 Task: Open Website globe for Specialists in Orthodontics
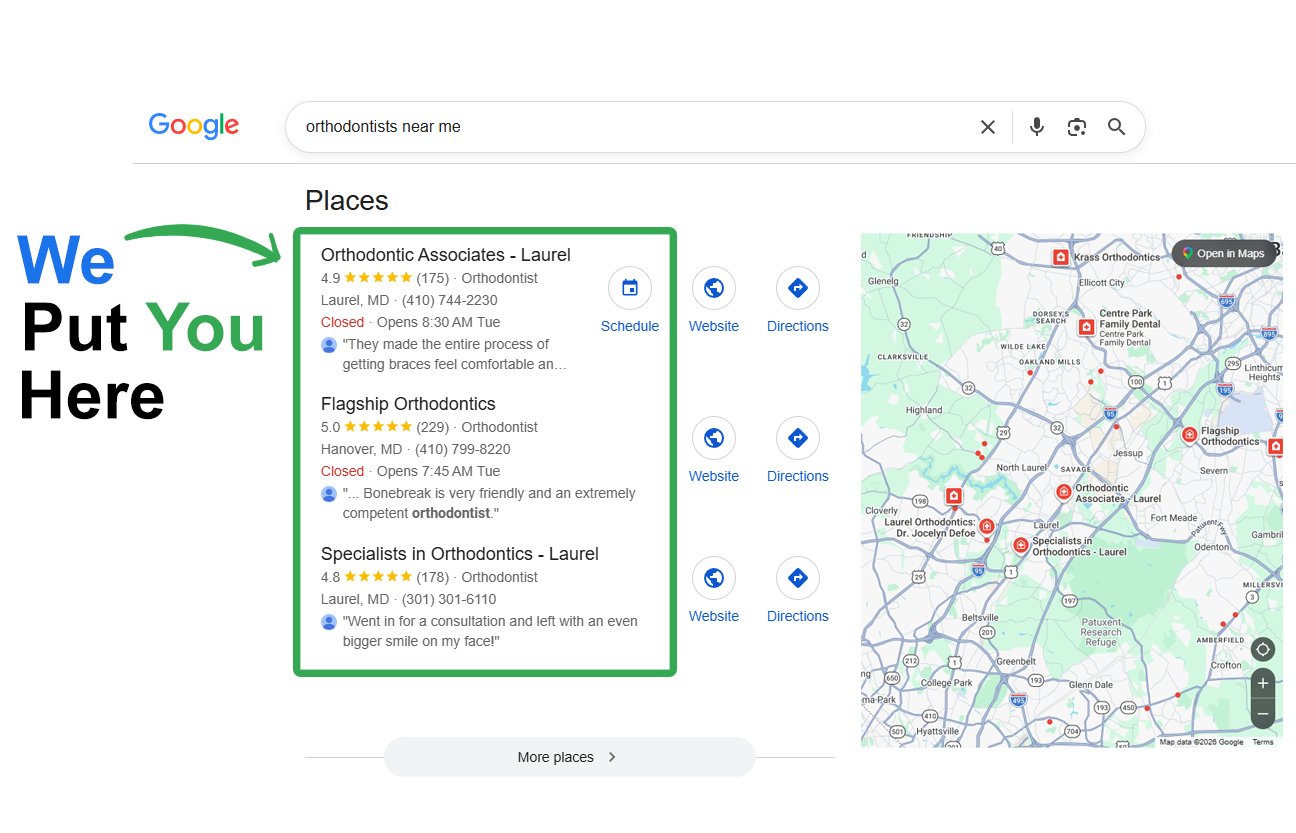pyautogui.click(x=714, y=578)
